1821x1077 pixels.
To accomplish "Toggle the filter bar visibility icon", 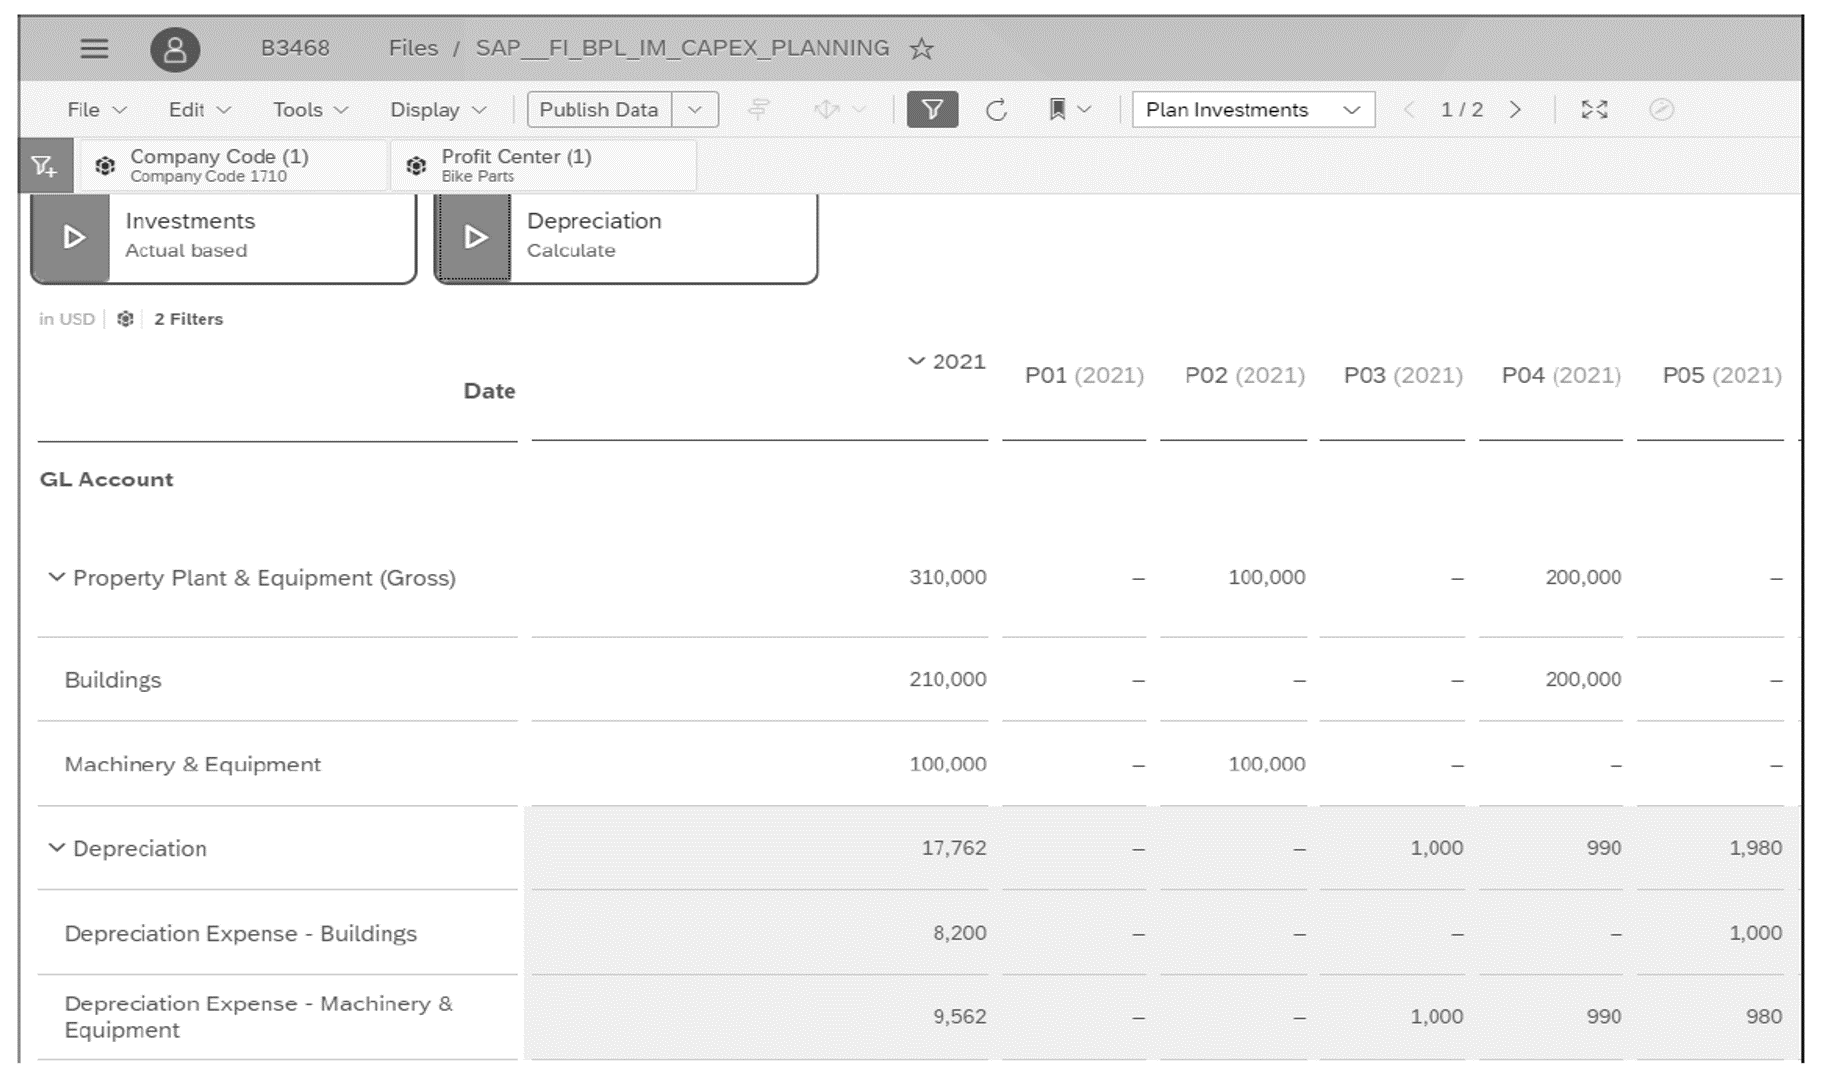I will tap(932, 110).
